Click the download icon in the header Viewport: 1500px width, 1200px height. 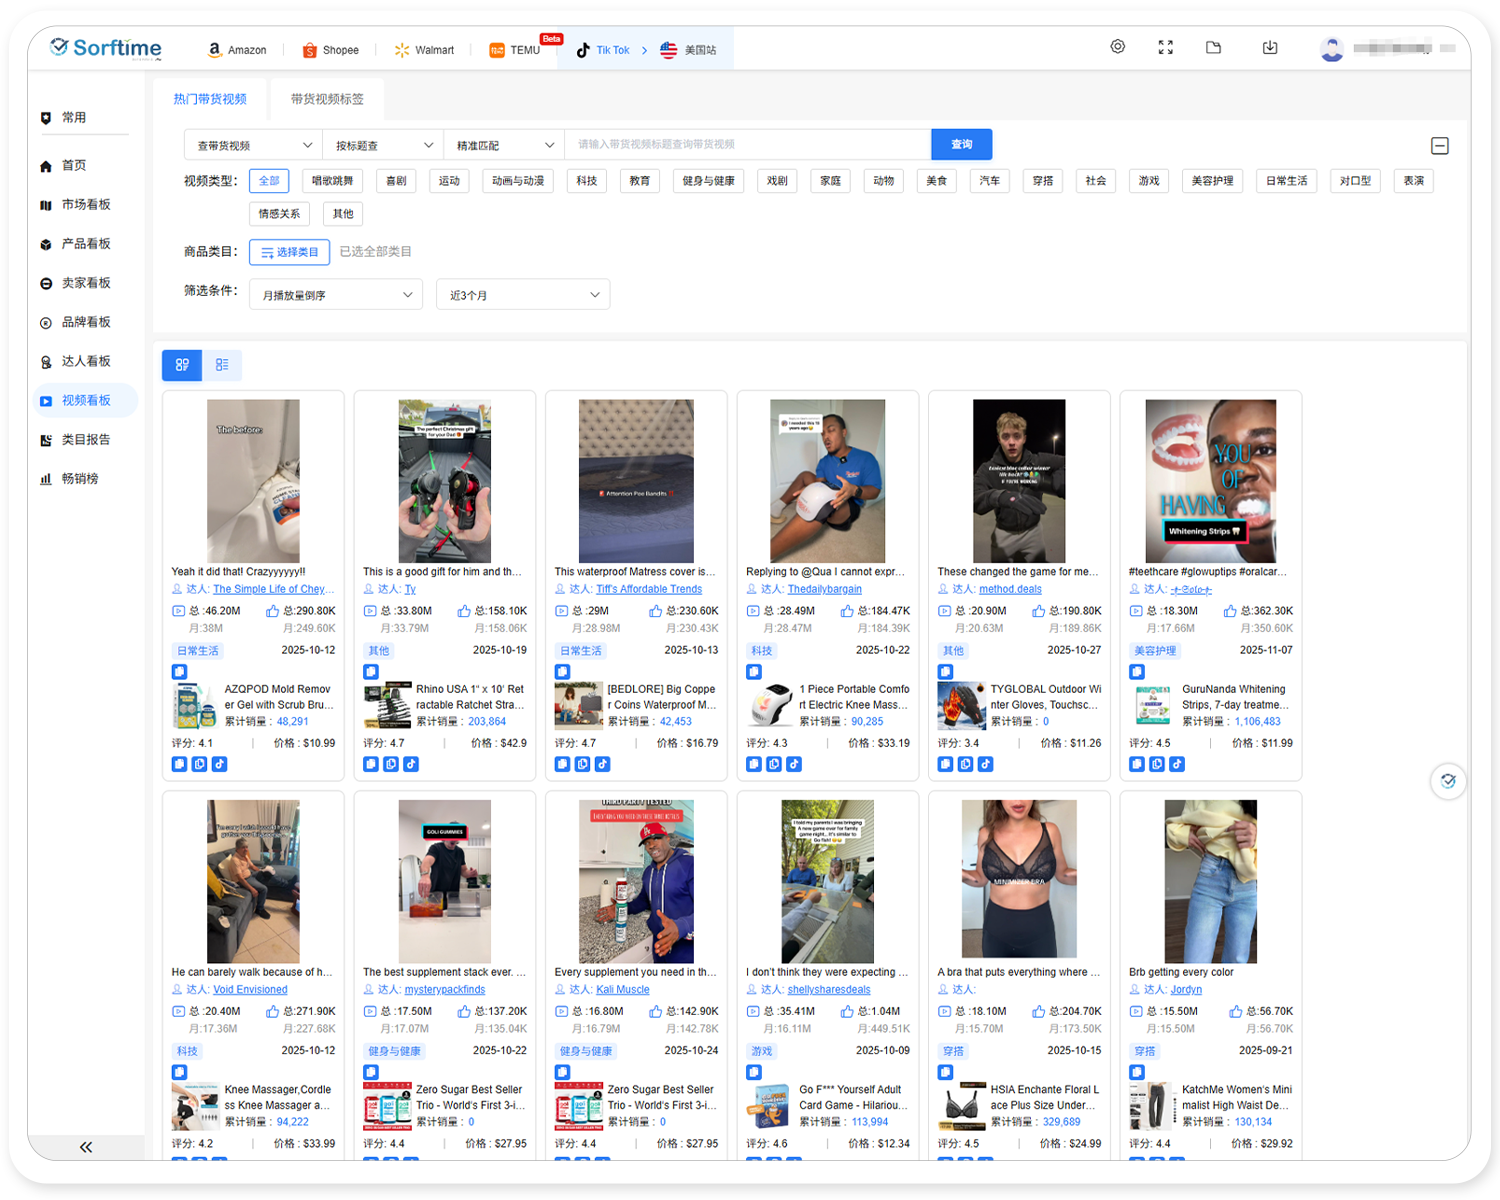1270,46
